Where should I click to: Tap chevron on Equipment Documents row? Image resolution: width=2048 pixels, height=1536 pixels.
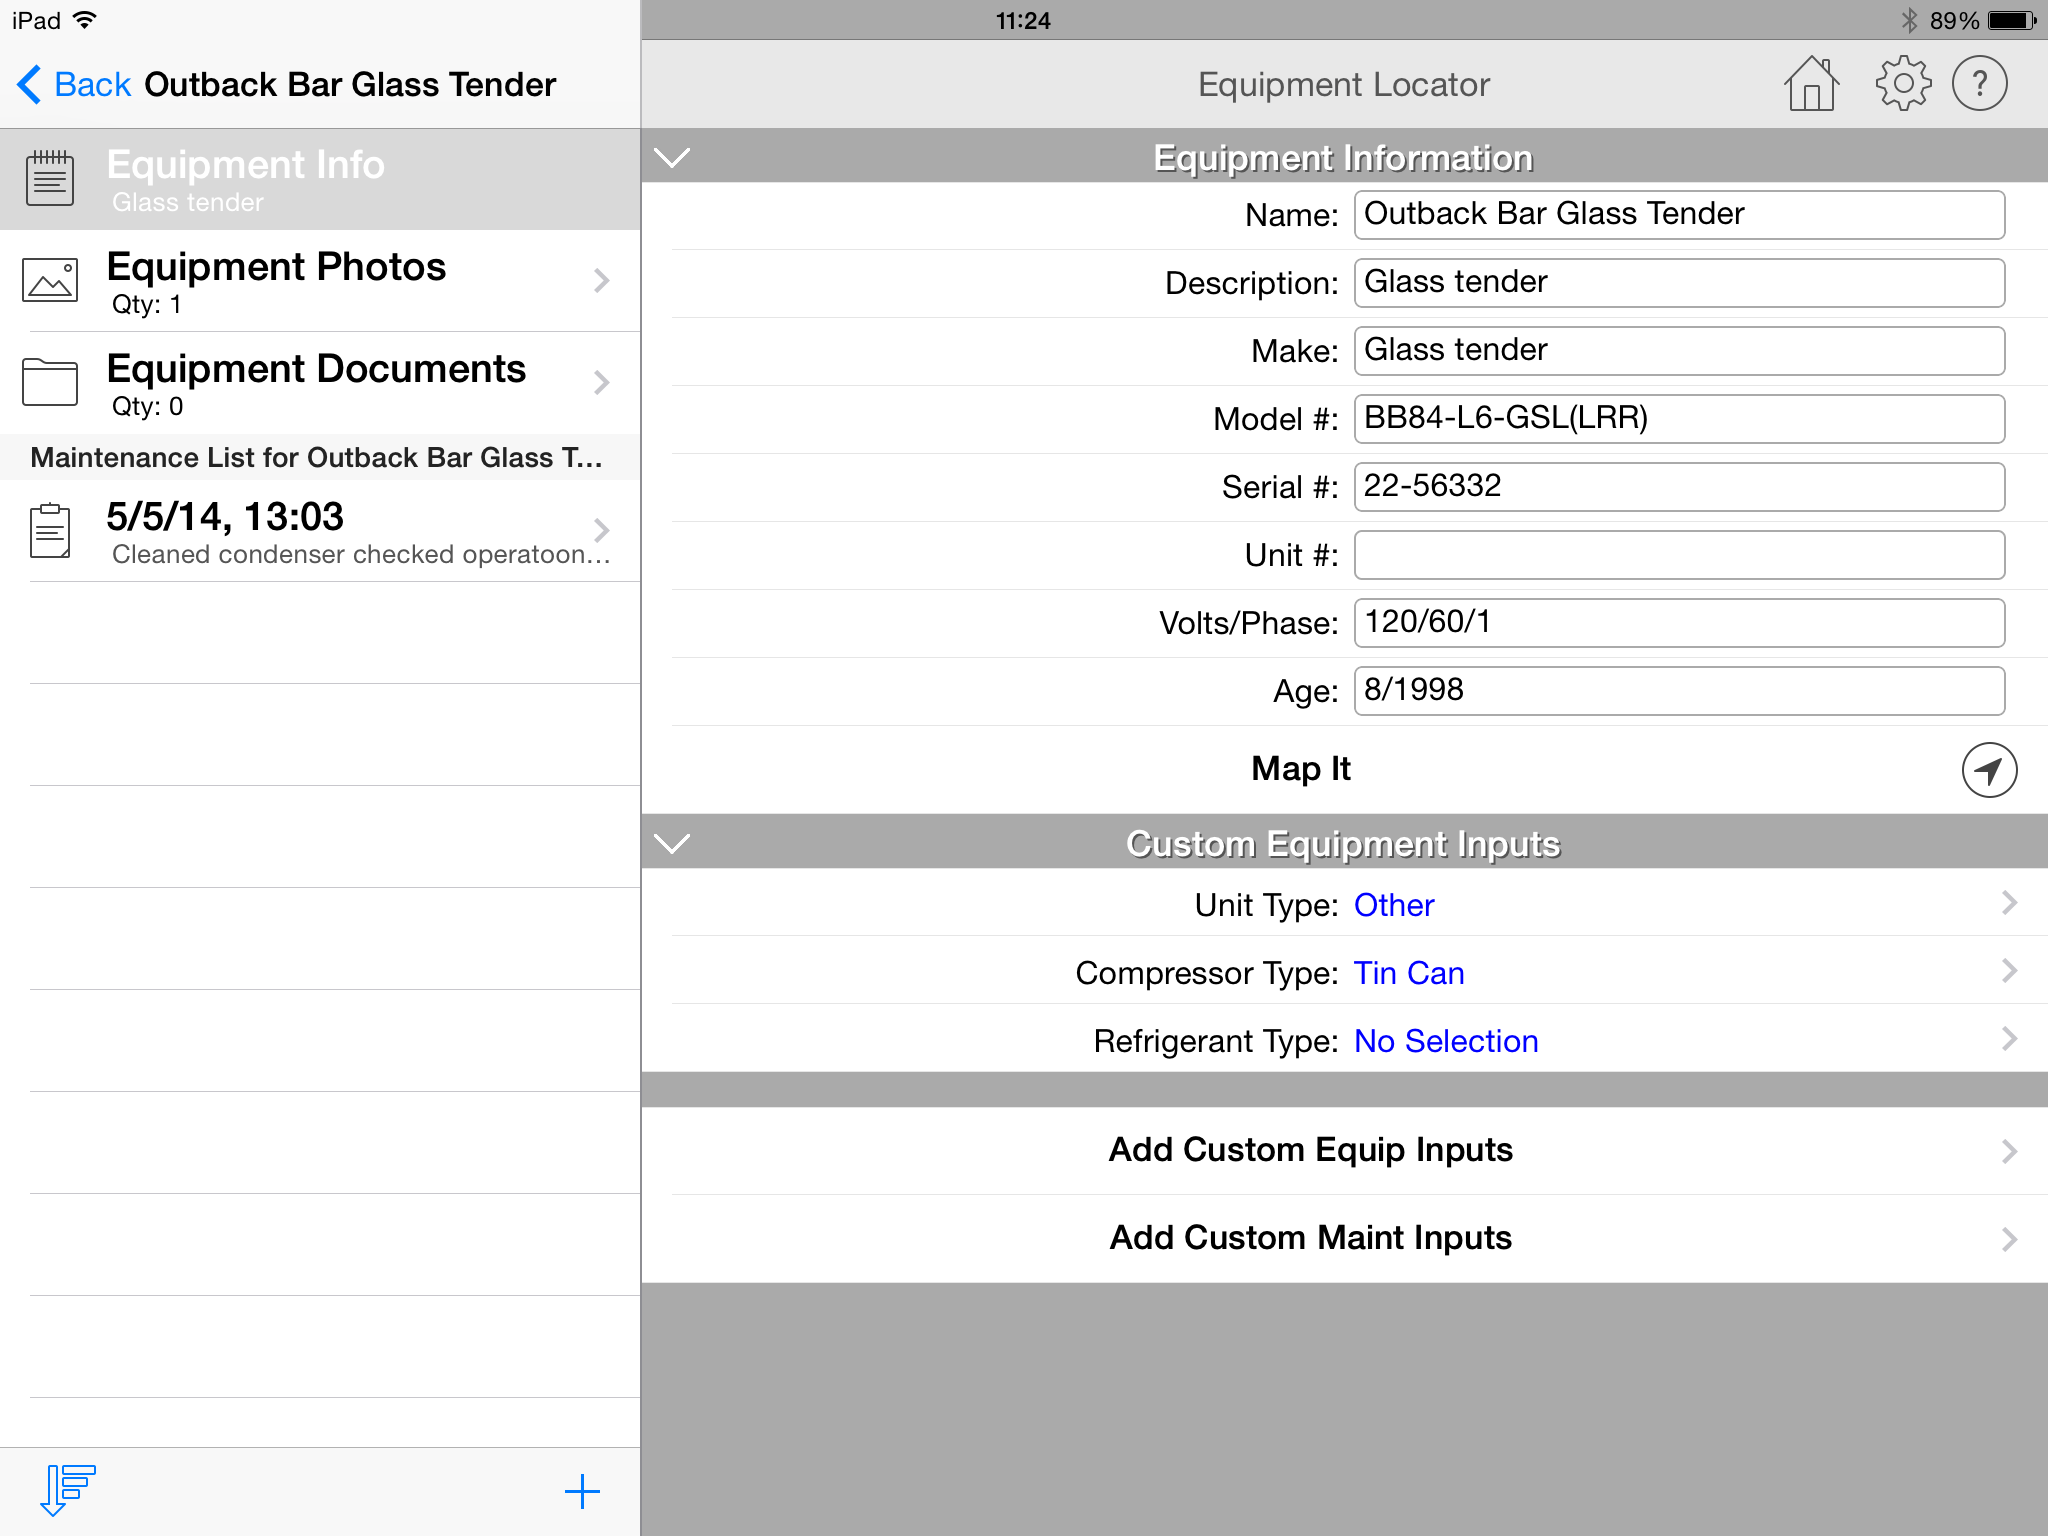point(601,383)
